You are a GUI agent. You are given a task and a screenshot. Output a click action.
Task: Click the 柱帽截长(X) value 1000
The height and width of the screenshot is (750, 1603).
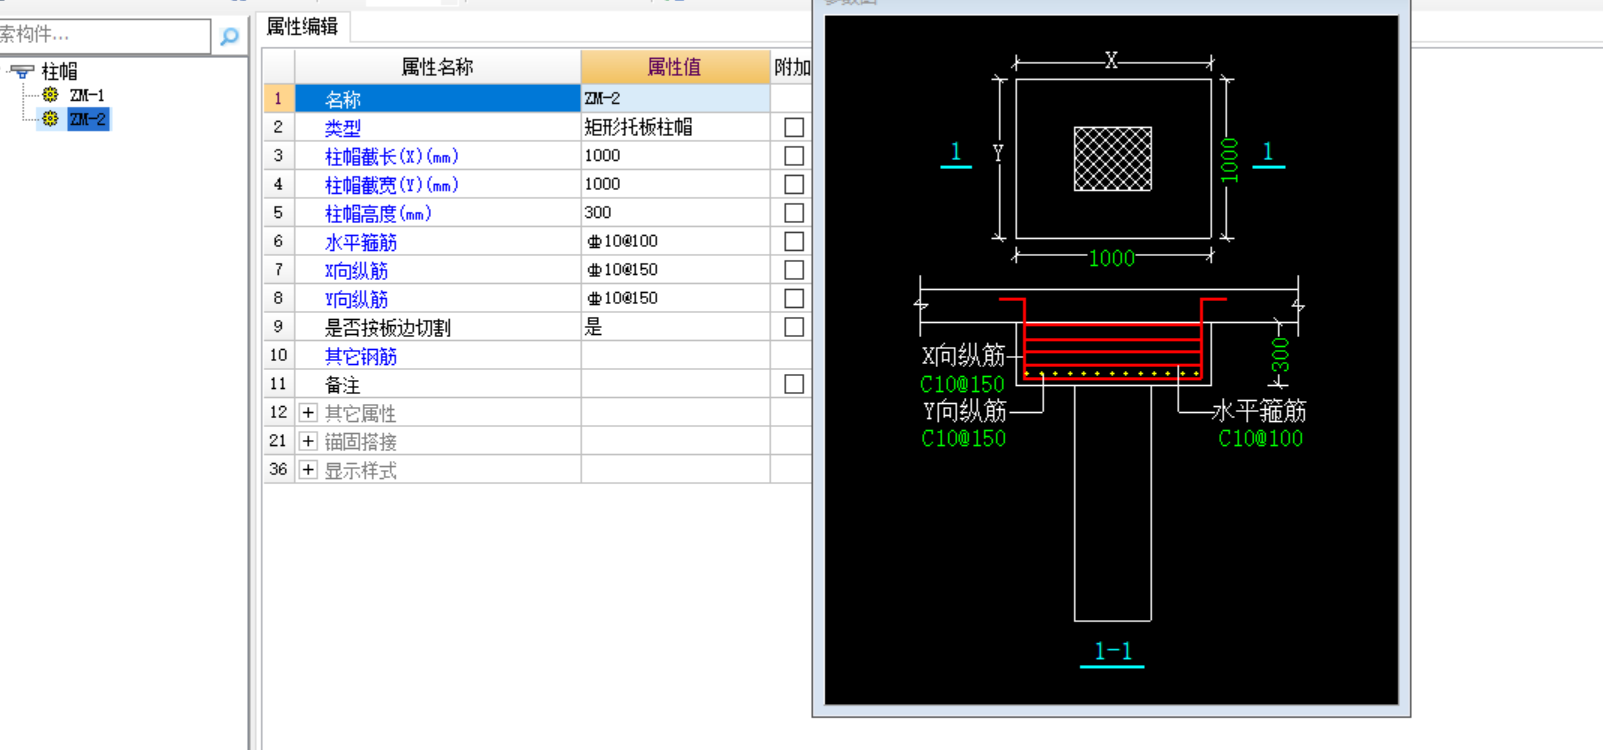[675, 156]
